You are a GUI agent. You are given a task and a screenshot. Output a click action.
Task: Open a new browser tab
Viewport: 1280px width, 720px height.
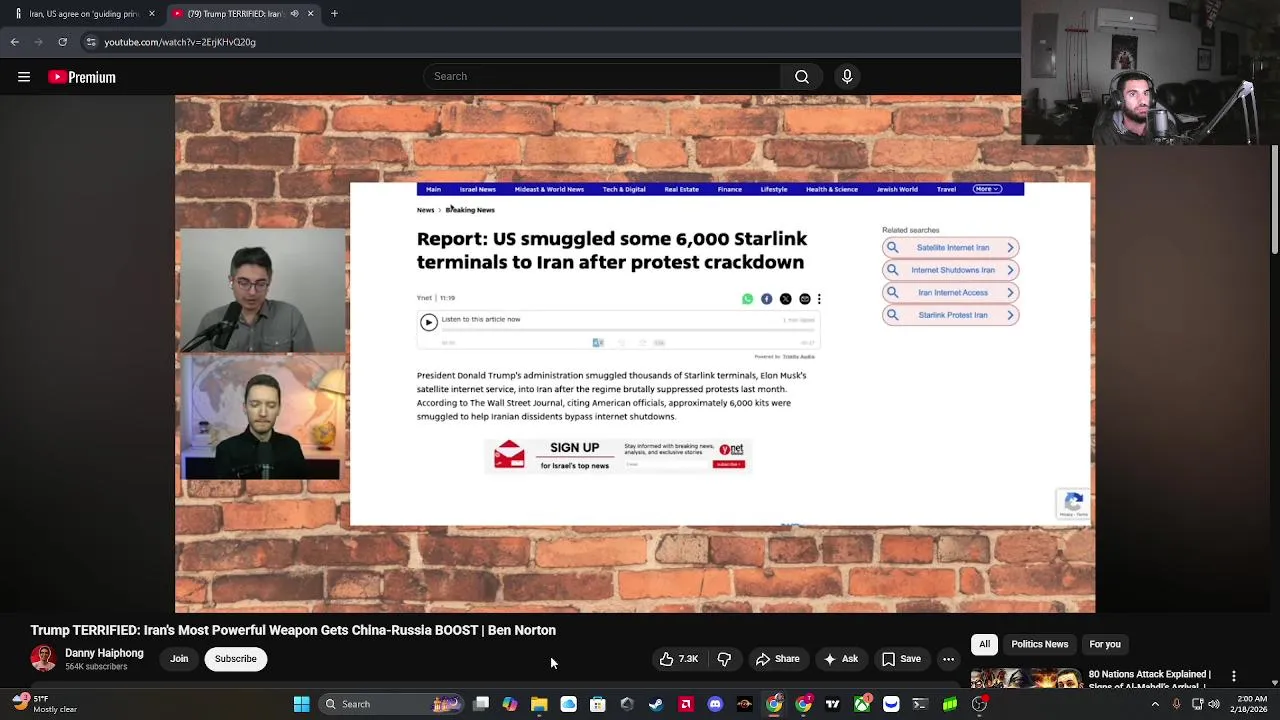tap(334, 14)
